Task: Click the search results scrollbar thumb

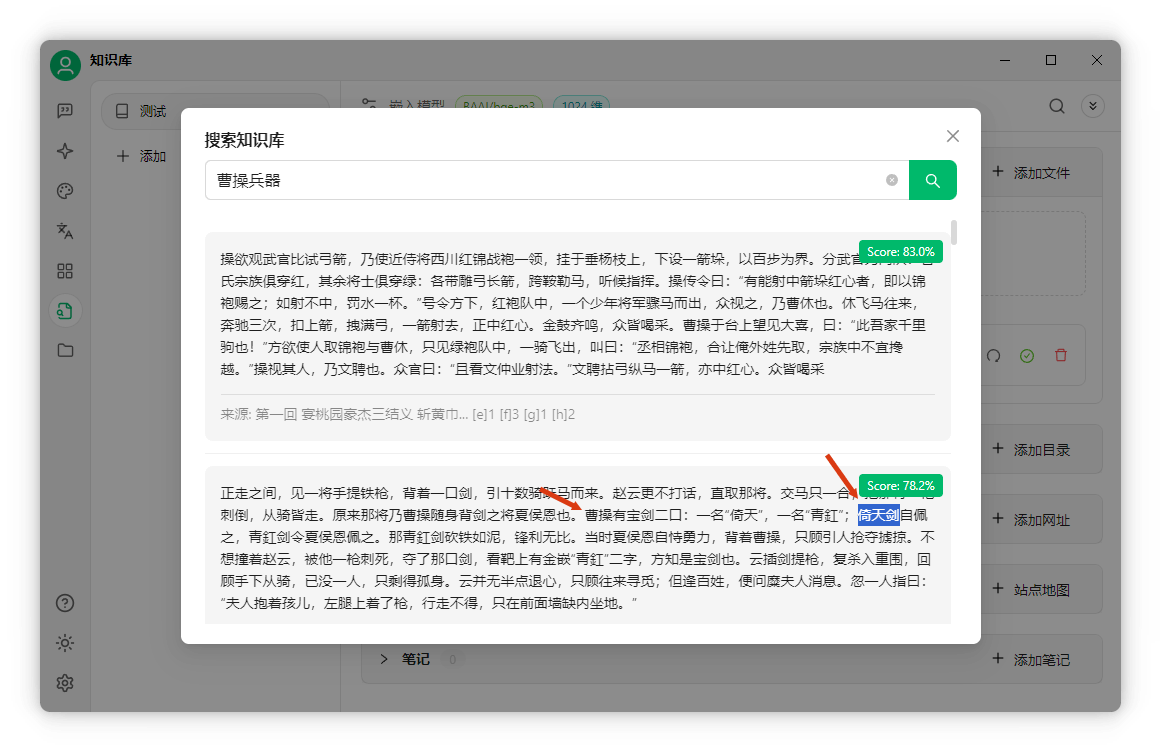Action: tap(954, 232)
